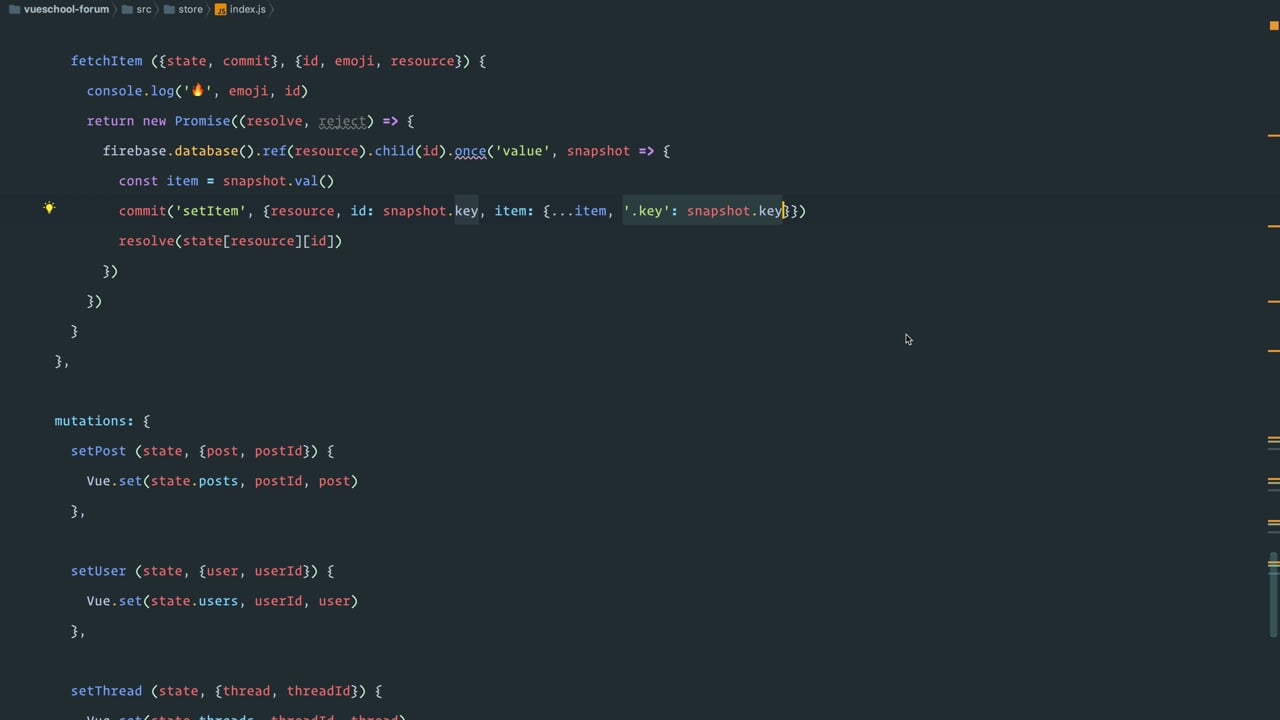Click firebase identifier in database call

[135, 151]
